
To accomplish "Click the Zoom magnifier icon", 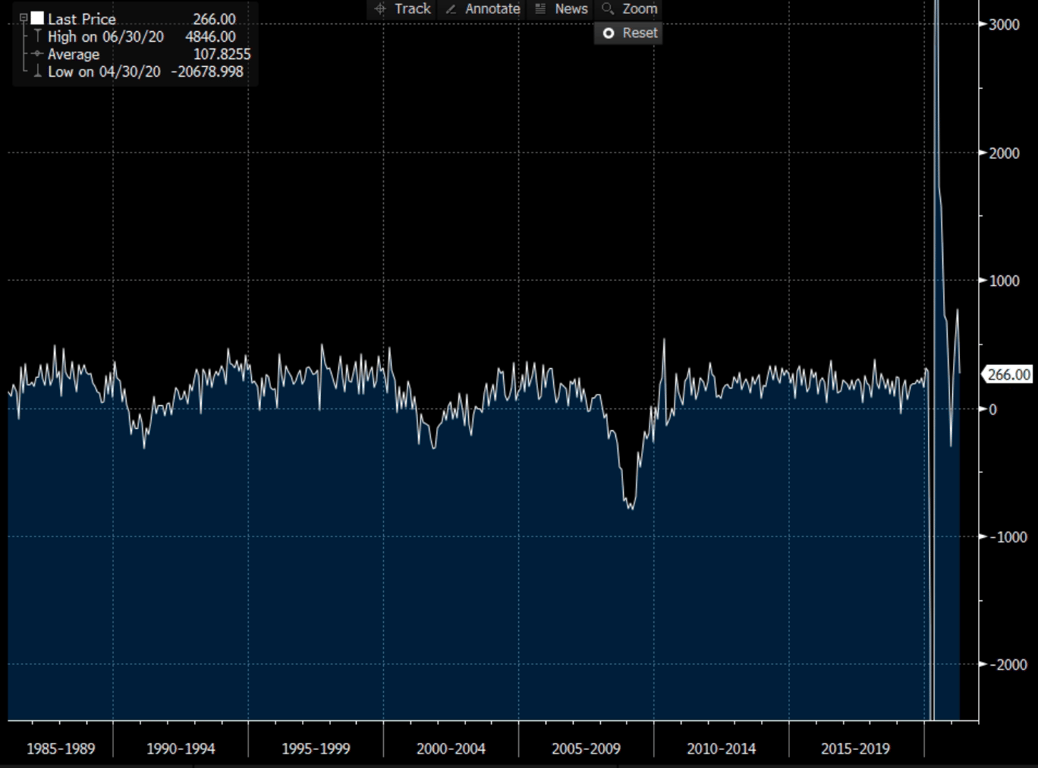I will tap(607, 9).
